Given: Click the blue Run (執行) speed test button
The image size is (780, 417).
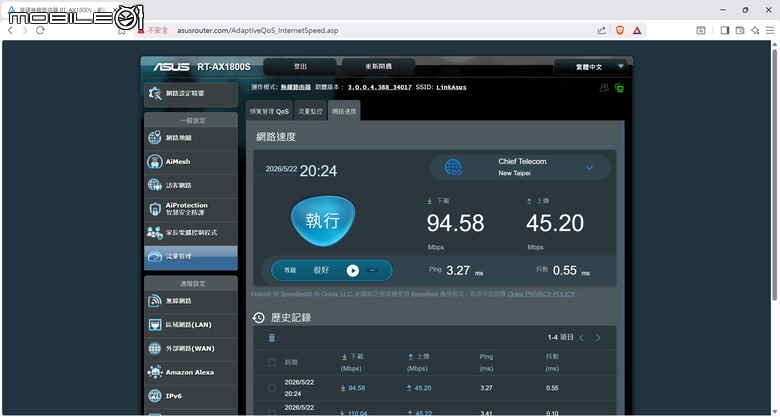Looking at the screenshot, I should (x=323, y=220).
